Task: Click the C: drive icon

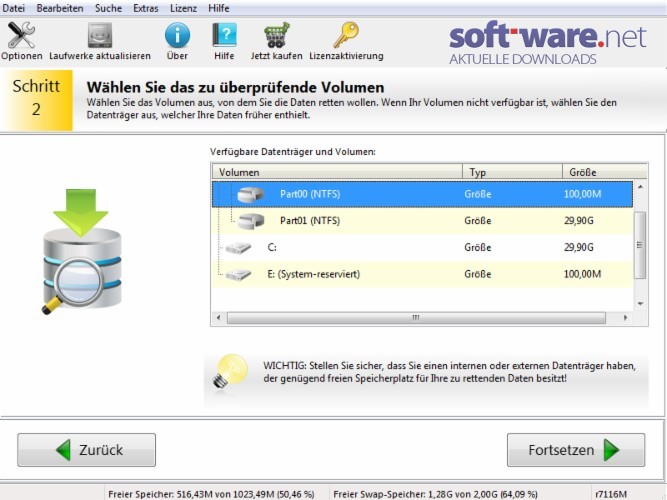Action: (x=238, y=248)
